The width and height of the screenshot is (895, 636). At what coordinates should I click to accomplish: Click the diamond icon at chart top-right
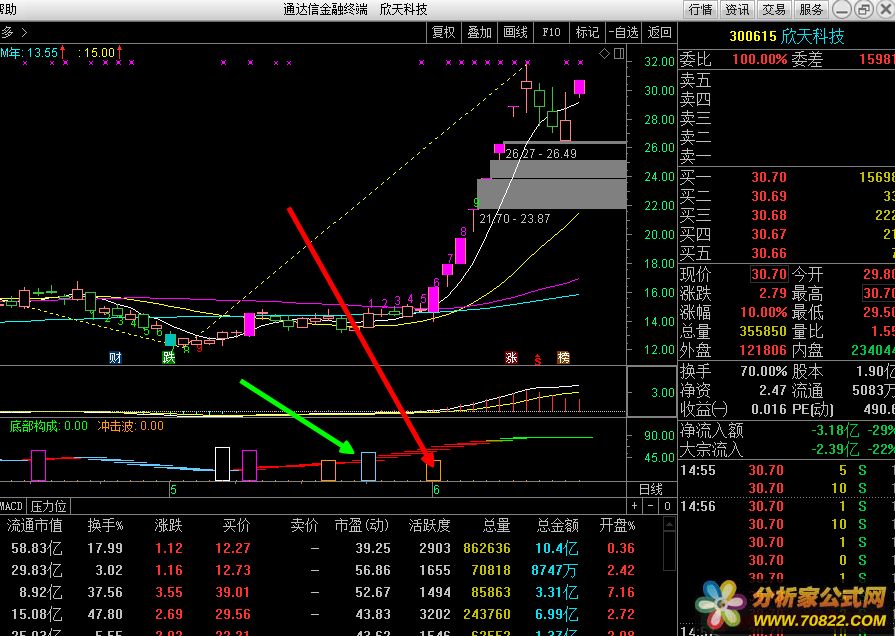[x=604, y=54]
